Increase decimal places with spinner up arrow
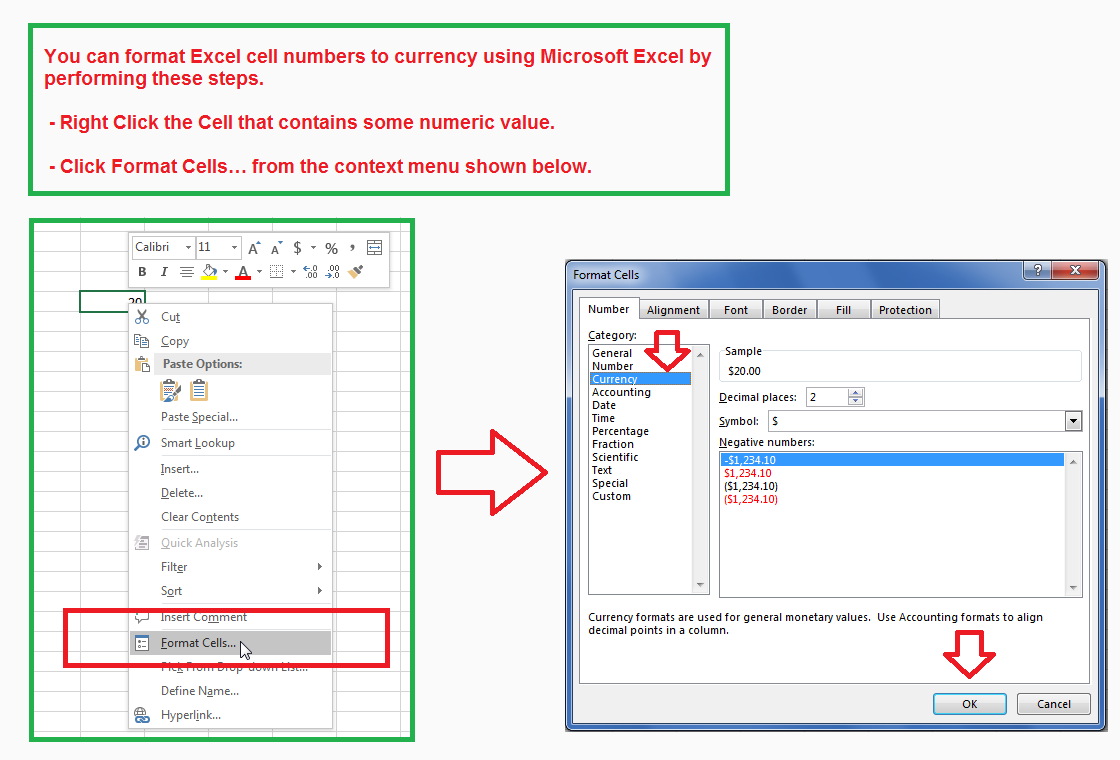This screenshot has width=1120, height=760. tap(855, 393)
